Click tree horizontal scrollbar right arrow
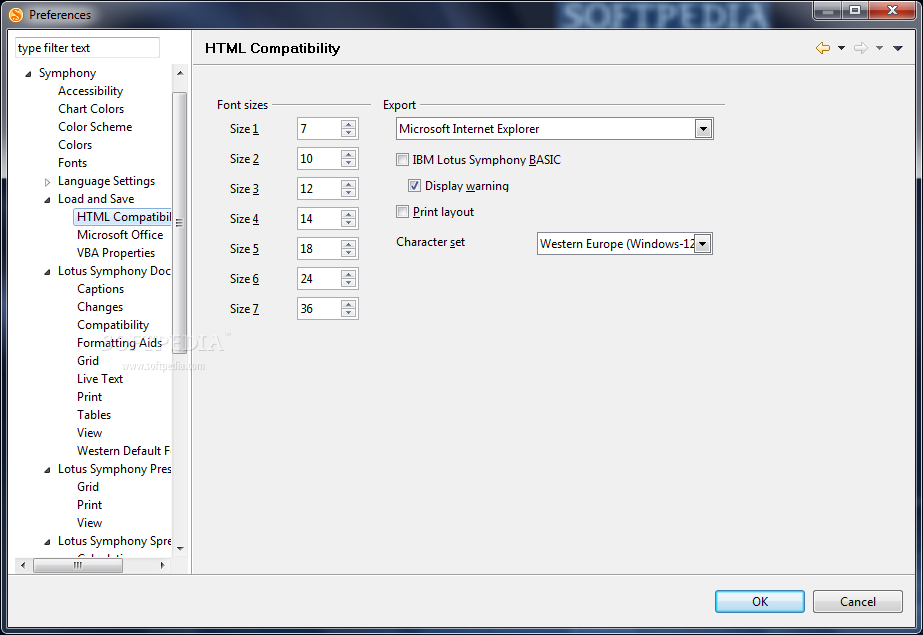The image size is (923, 635). tap(162, 566)
